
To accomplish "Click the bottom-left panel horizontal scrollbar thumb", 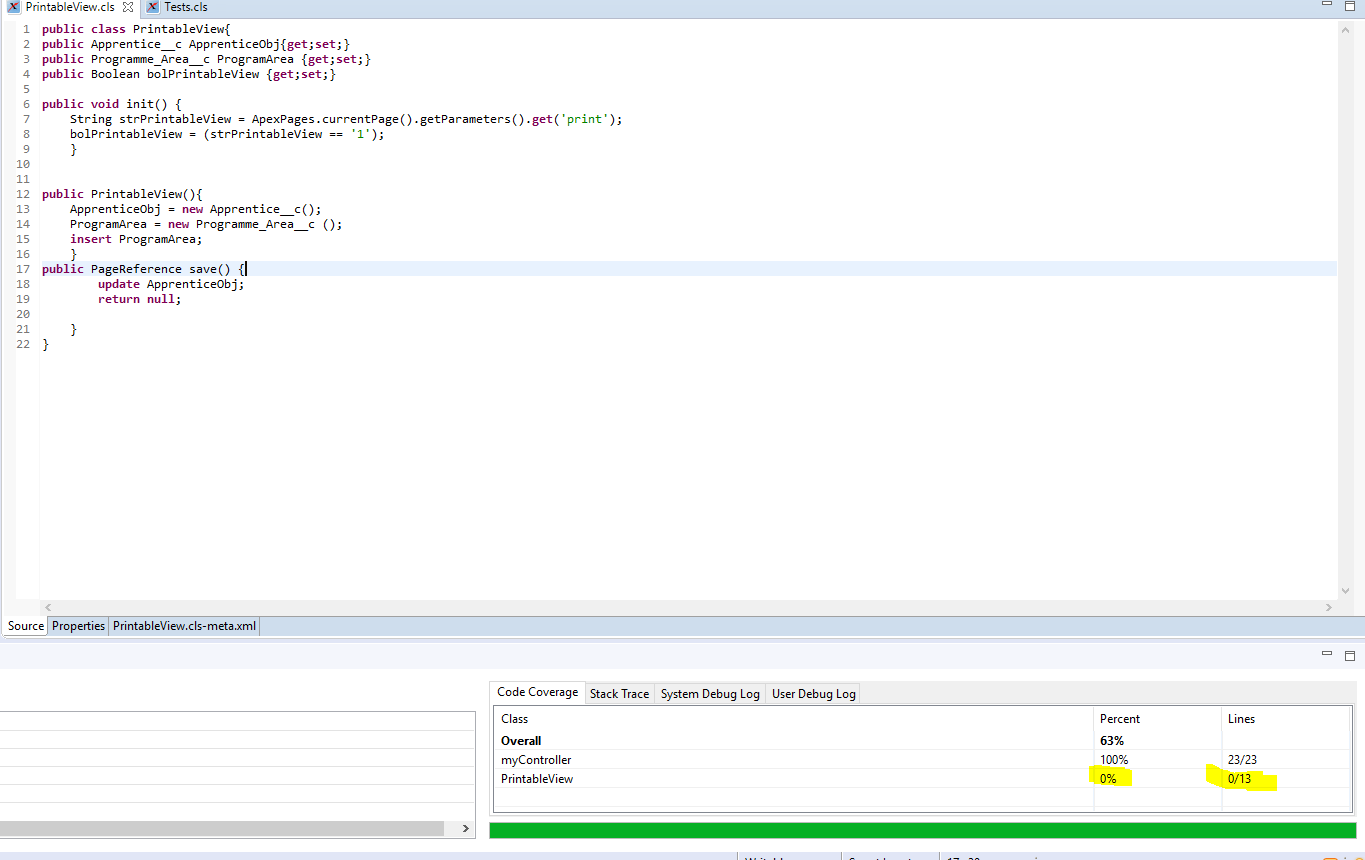I will [x=222, y=828].
